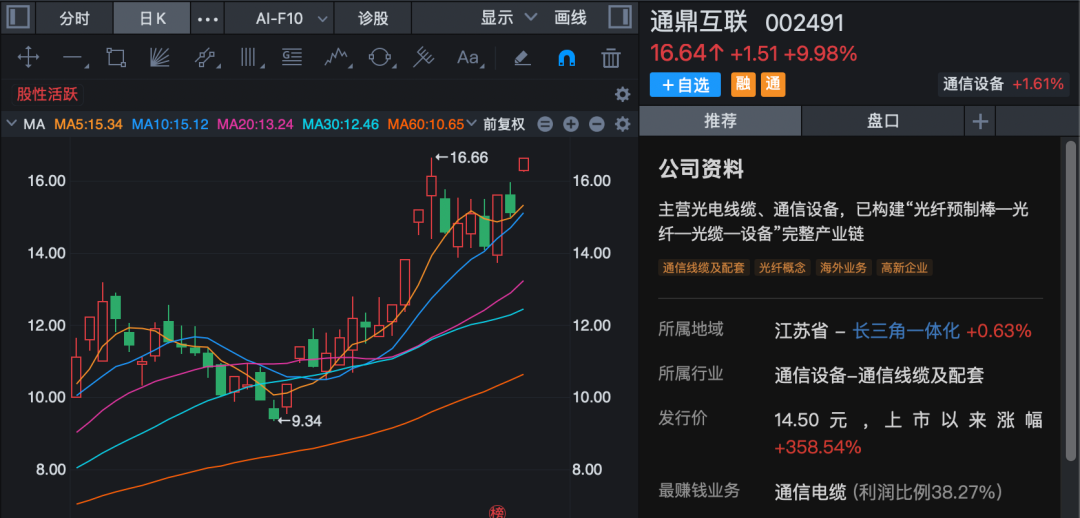Select the crosshair move tool
Screen dimensions: 1080x518
pyautogui.click(x=29, y=58)
